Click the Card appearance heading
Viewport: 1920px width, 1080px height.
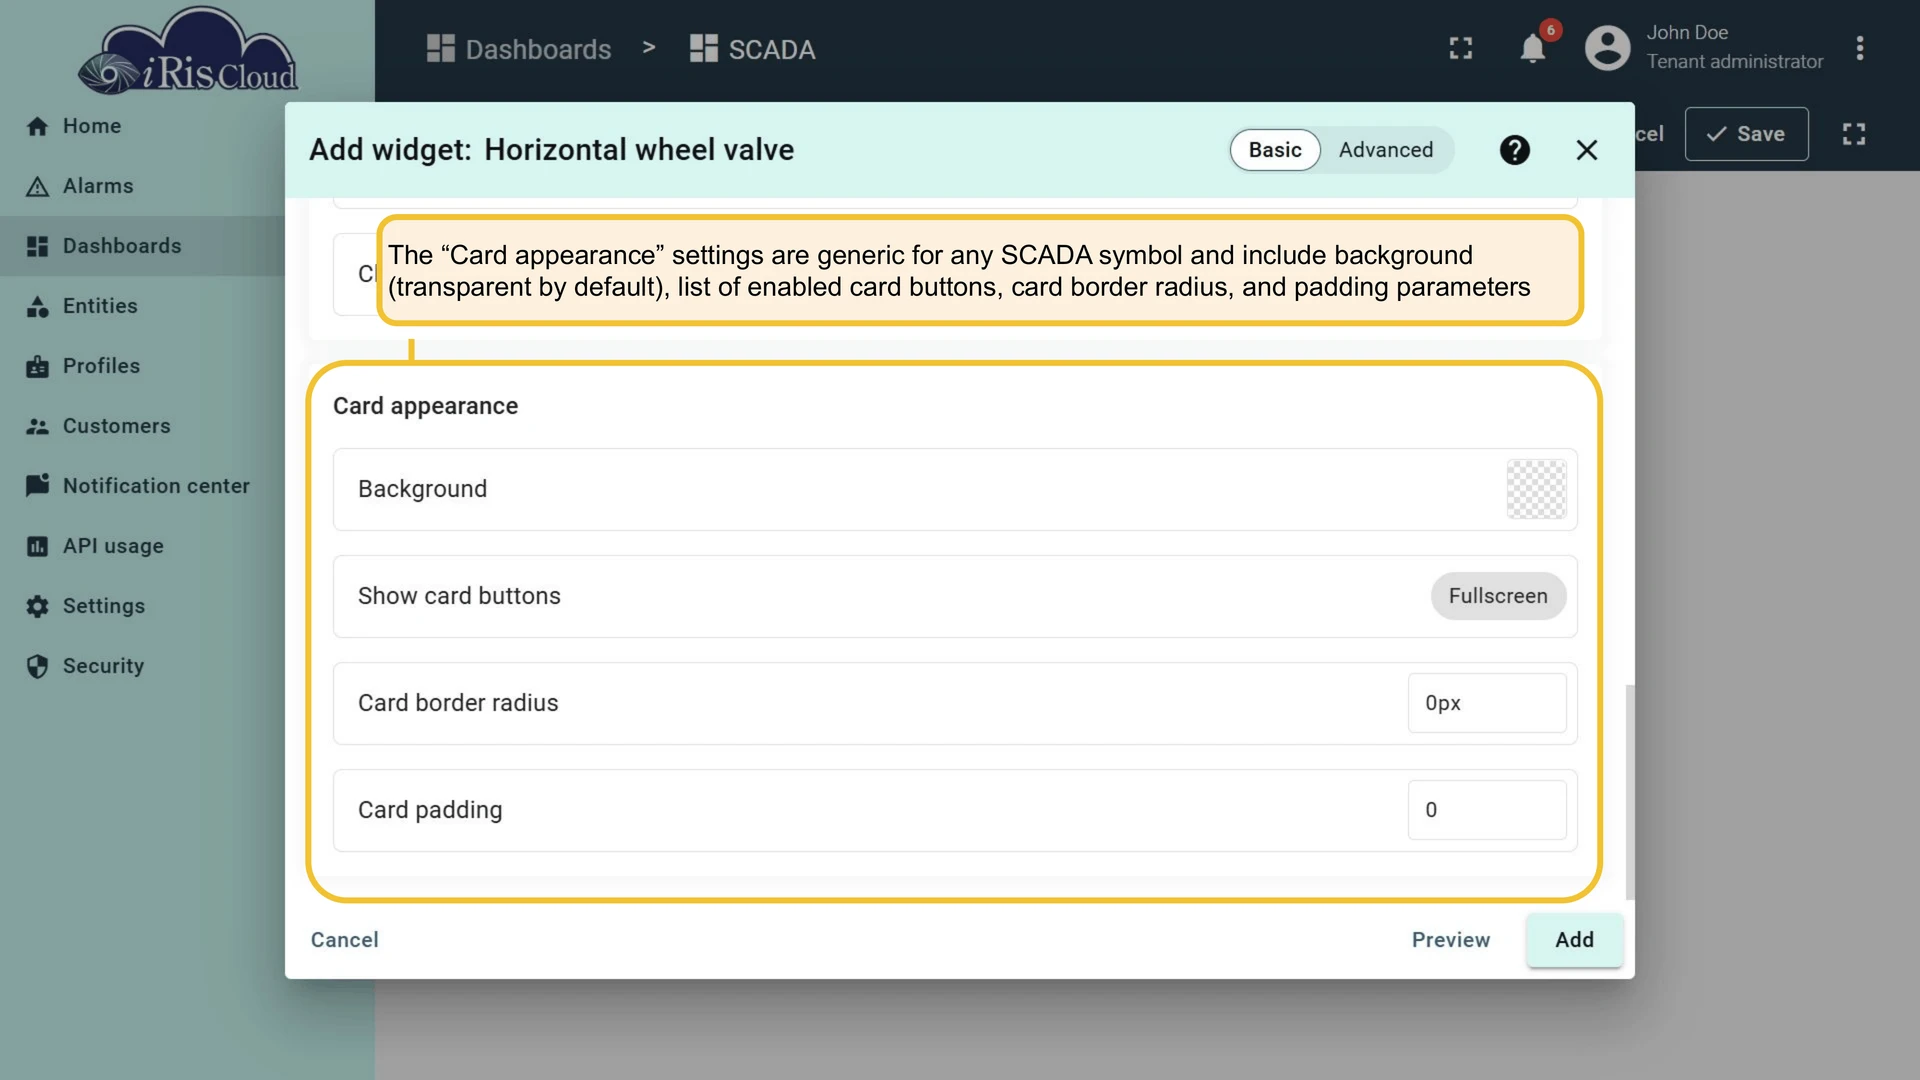click(425, 406)
